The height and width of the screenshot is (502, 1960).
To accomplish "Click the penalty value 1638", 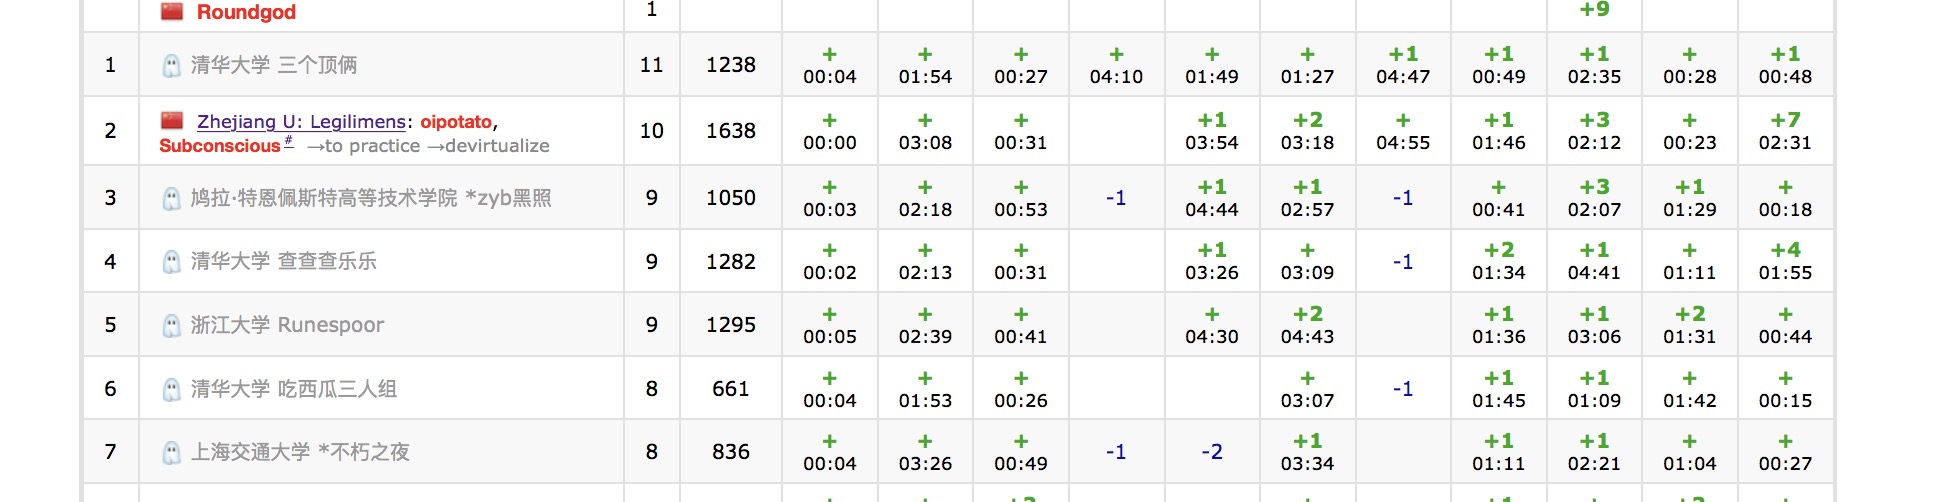I will tap(731, 131).
